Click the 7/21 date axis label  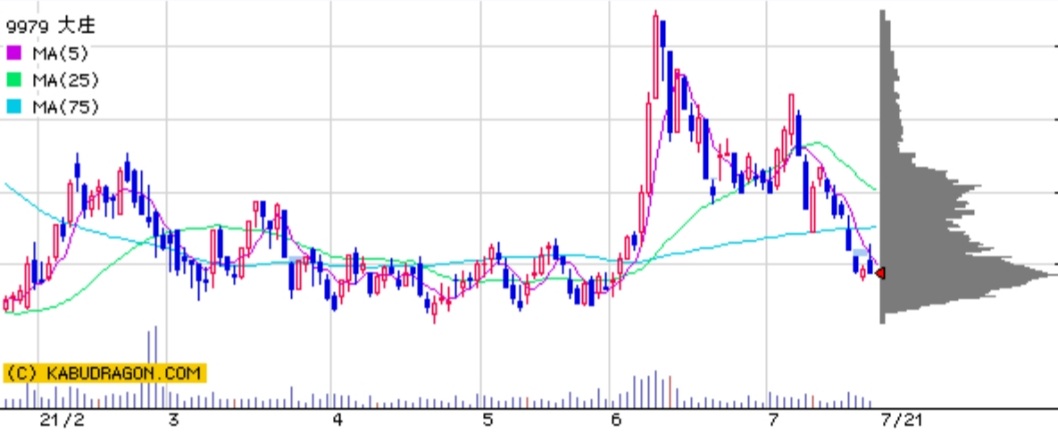[901, 420]
